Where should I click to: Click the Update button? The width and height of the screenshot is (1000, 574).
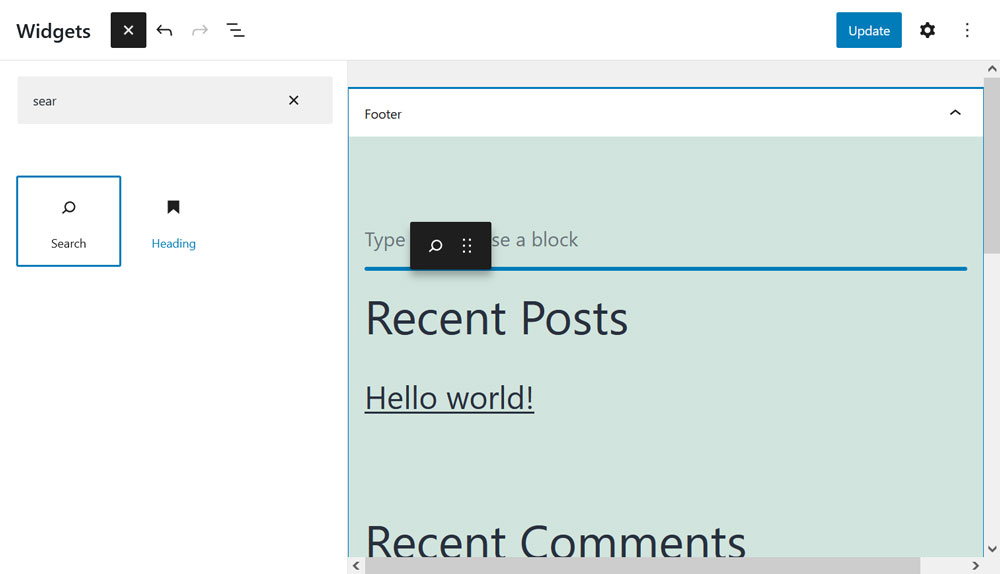click(x=869, y=30)
